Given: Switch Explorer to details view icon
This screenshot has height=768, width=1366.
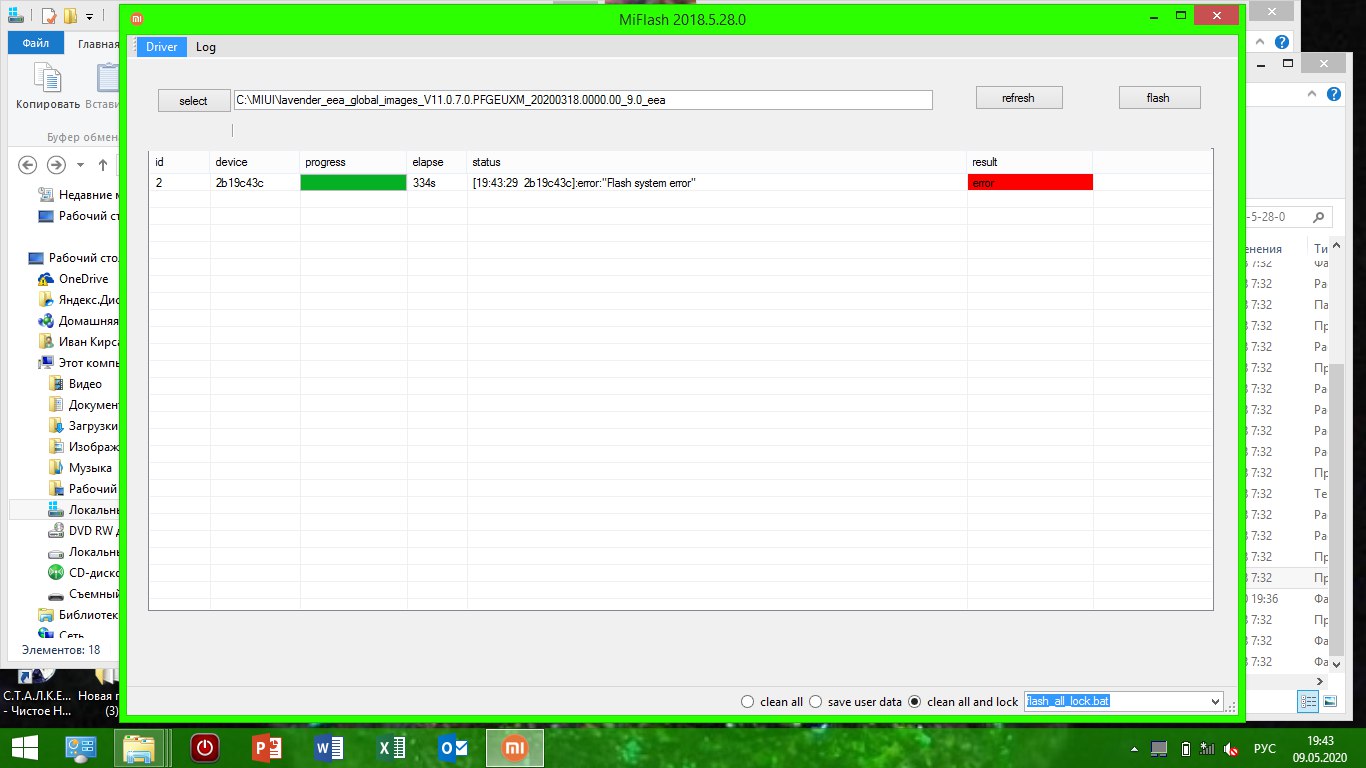Looking at the screenshot, I should coord(1308,702).
